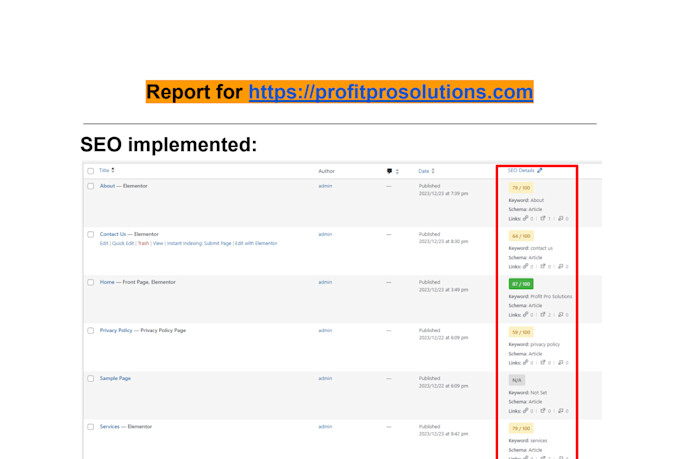The height and width of the screenshot is (459, 680).
Task: Sort by Date using its sort arrows
Action: click(x=433, y=171)
